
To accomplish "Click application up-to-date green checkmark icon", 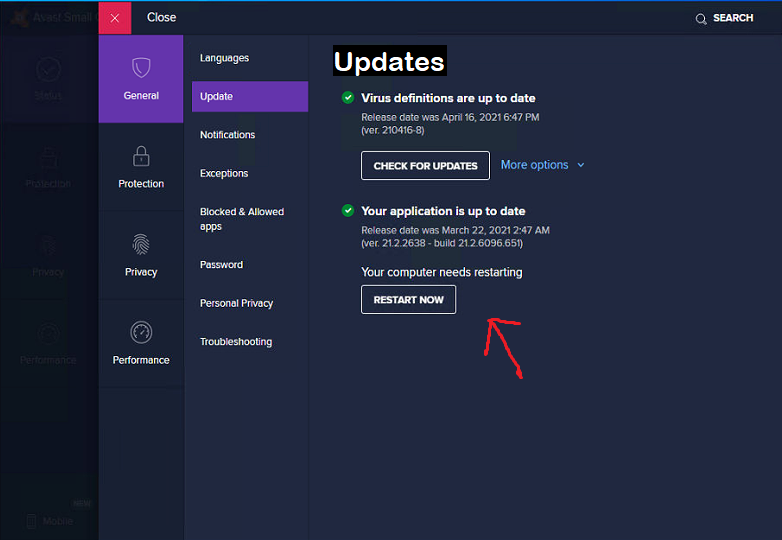I will [348, 210].
